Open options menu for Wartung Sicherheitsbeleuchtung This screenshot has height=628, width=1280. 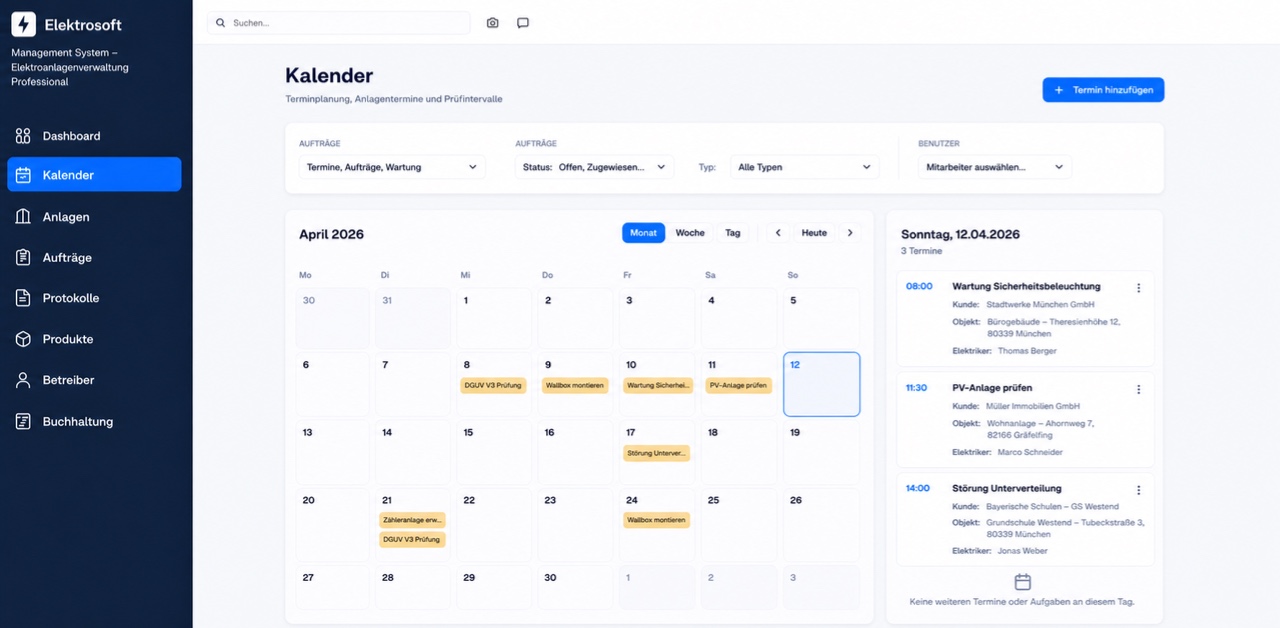(1138, 288)
